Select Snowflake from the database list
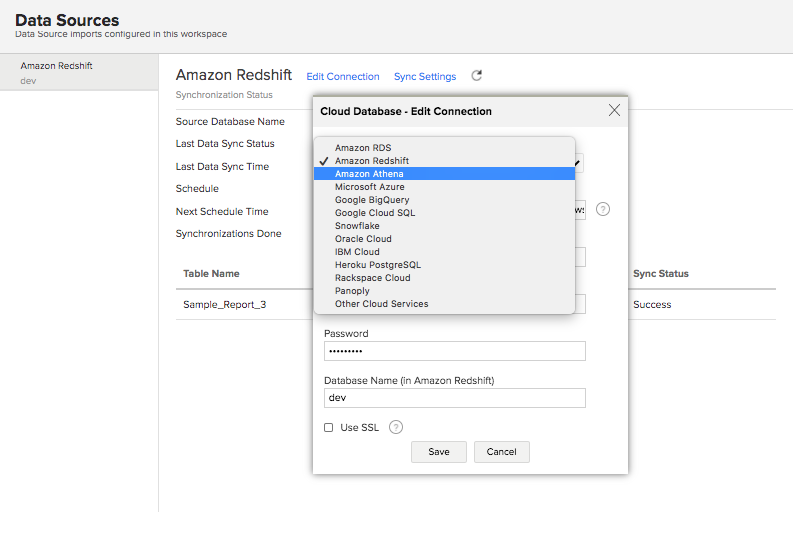 click(445, 226)
